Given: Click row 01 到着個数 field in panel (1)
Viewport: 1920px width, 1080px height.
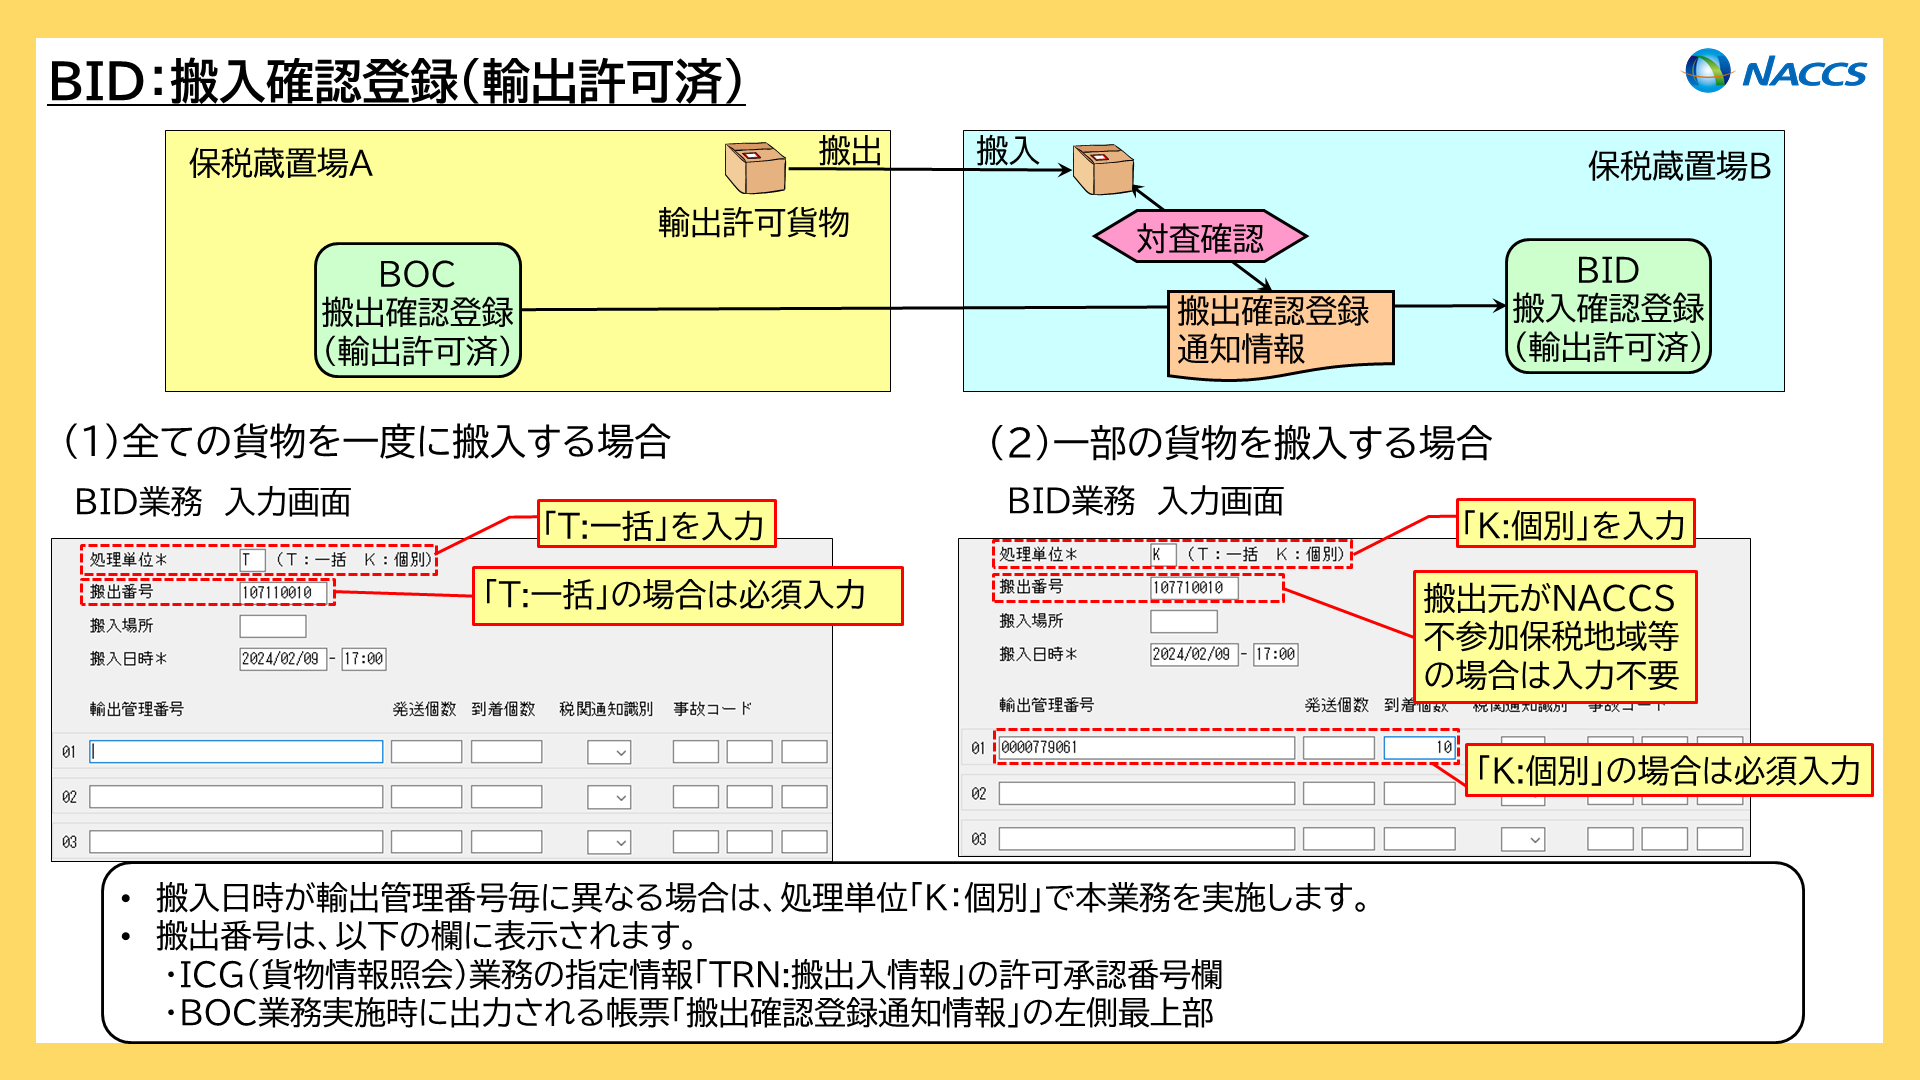Looking at the screenshot, I should pos(506,751).
